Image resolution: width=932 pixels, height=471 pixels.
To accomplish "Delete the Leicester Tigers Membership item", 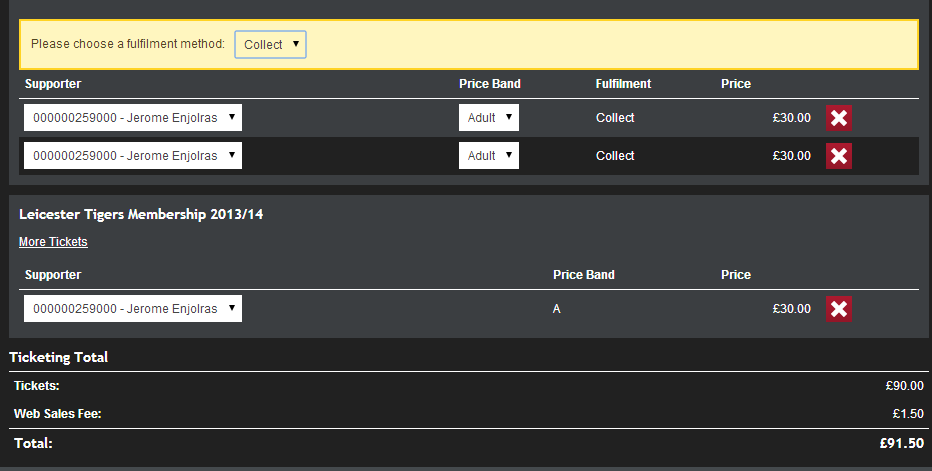I will [839, 309].
